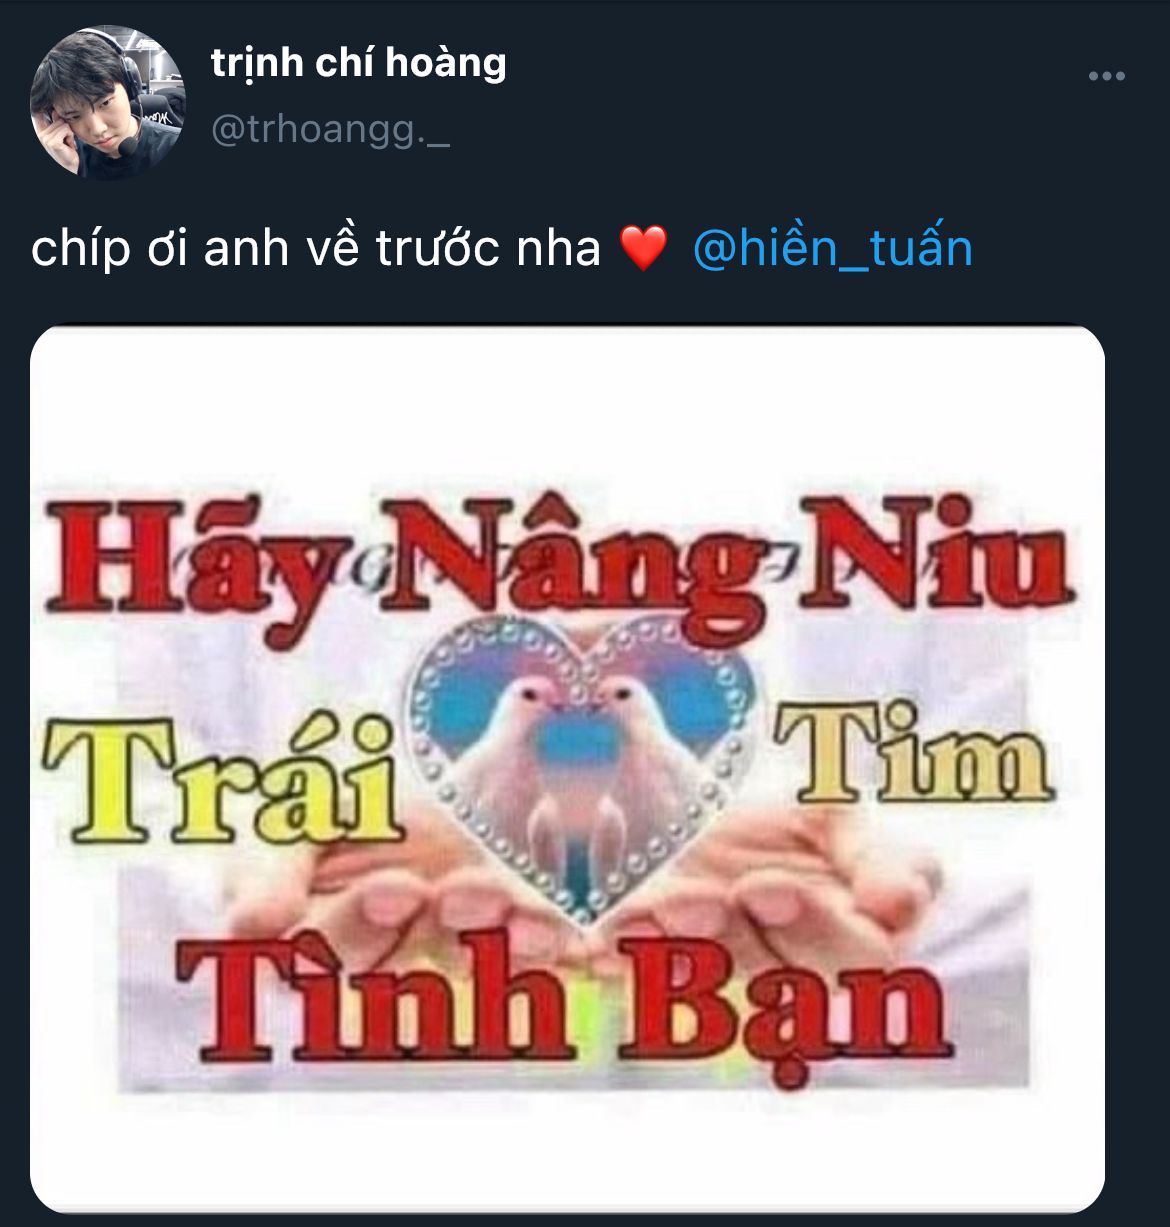Select the tweet text chíp ơi anh về trước nha
This screenshot has width=1170, height=1227.
pos(316,248)
